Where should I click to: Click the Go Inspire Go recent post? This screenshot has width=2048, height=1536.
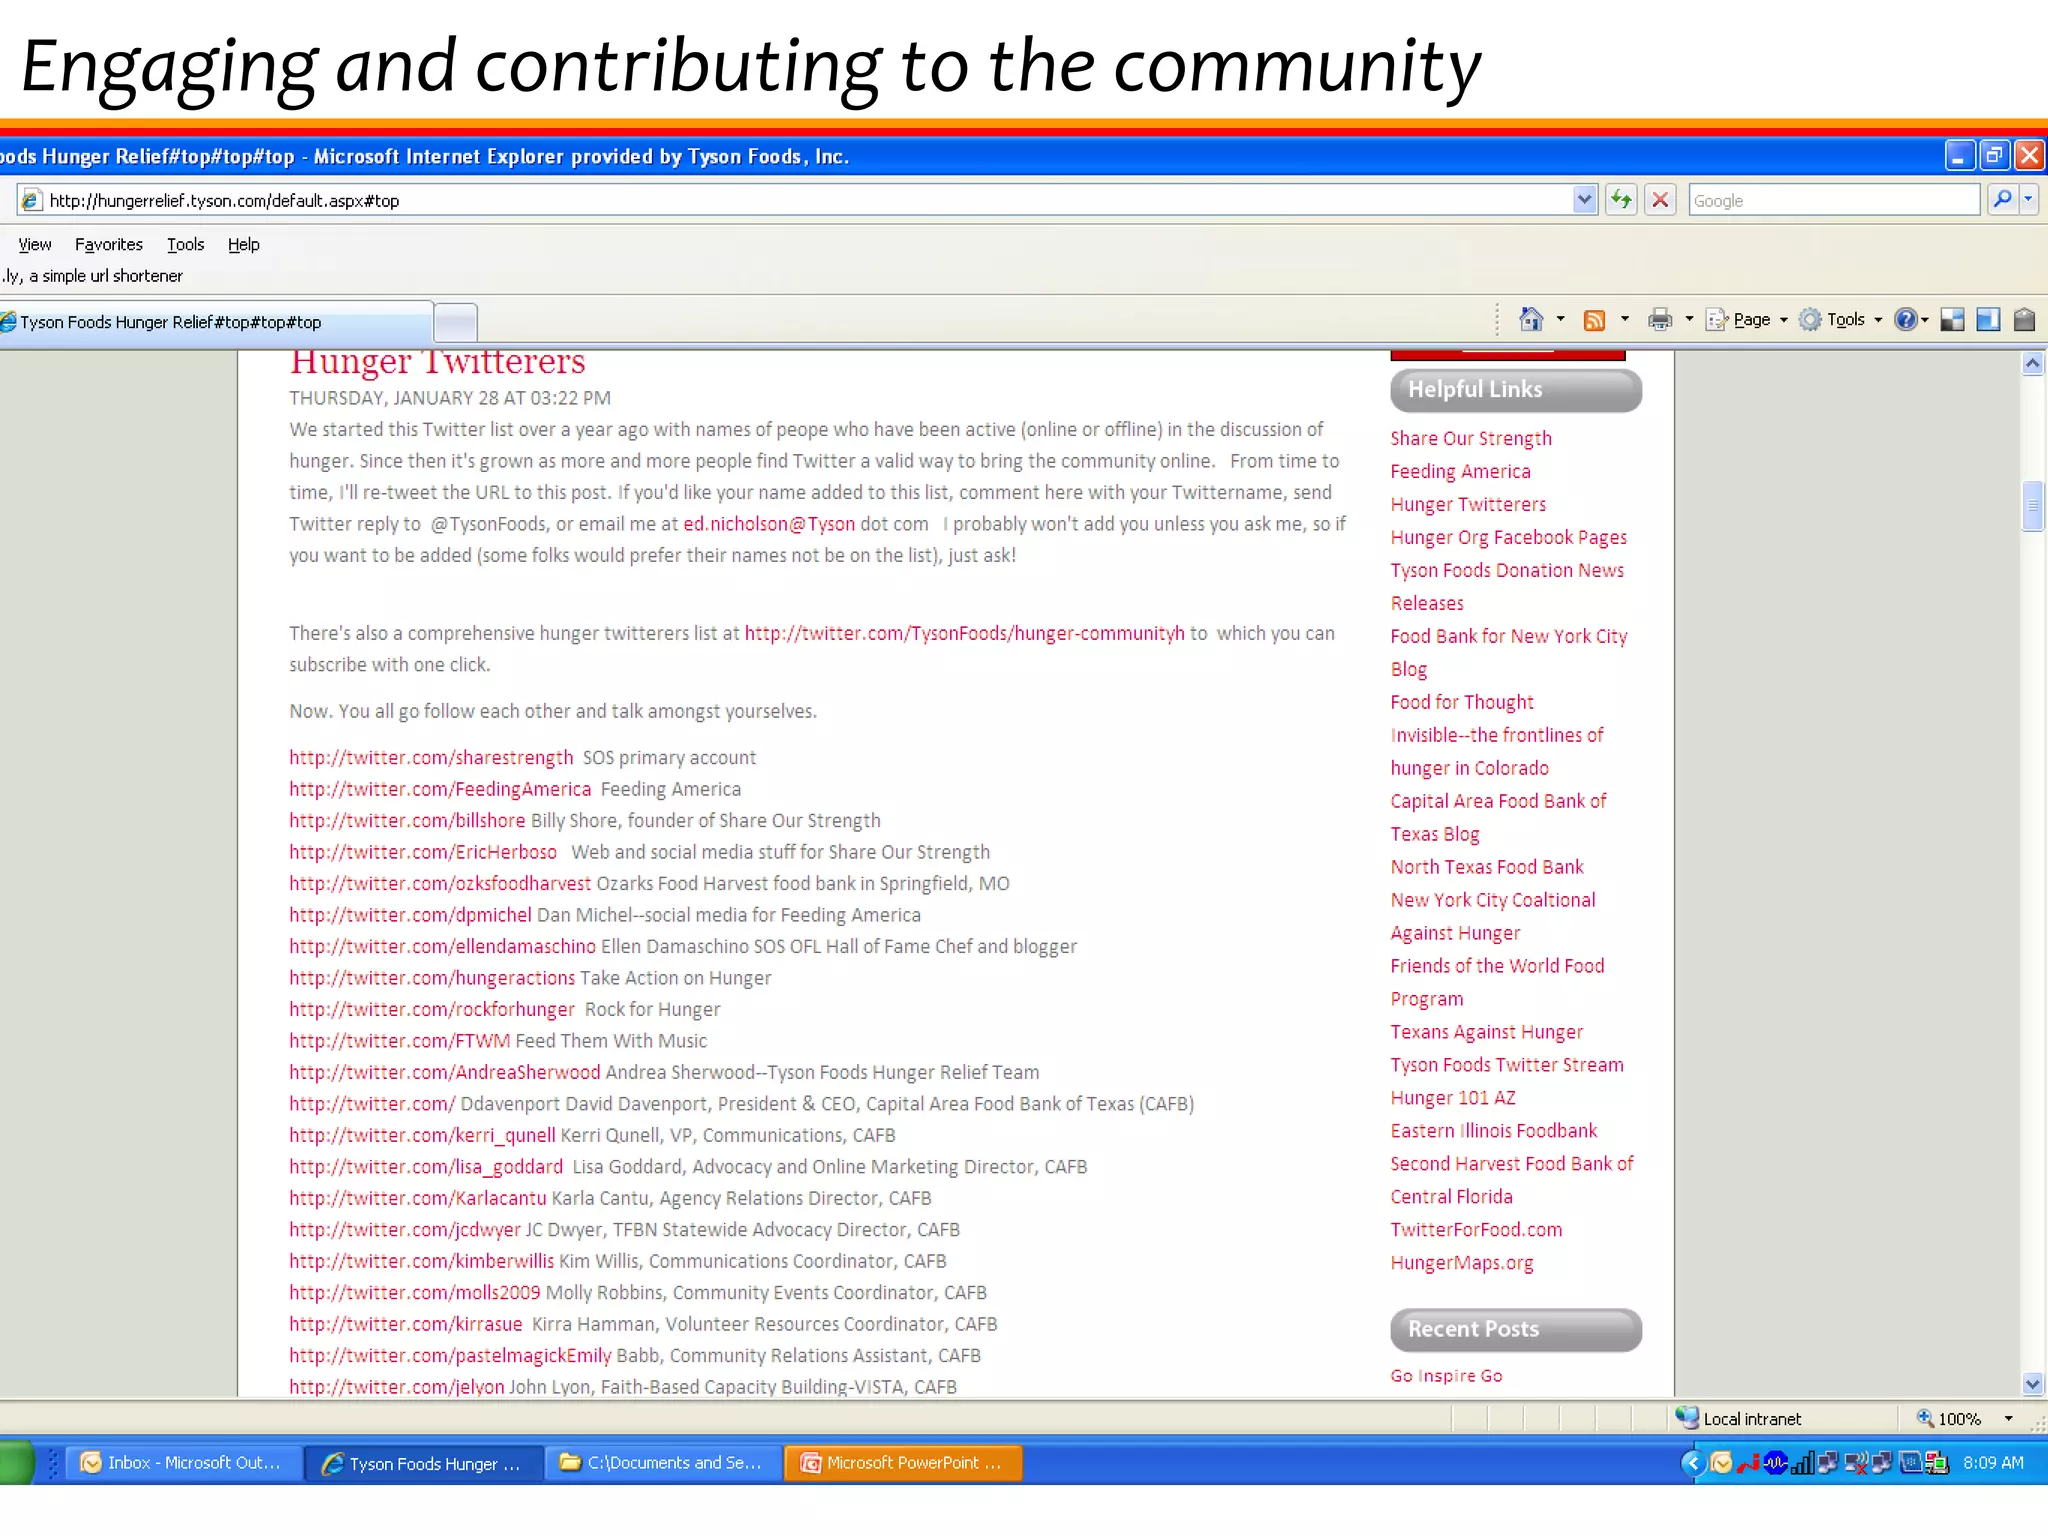pos(1446,1375)
